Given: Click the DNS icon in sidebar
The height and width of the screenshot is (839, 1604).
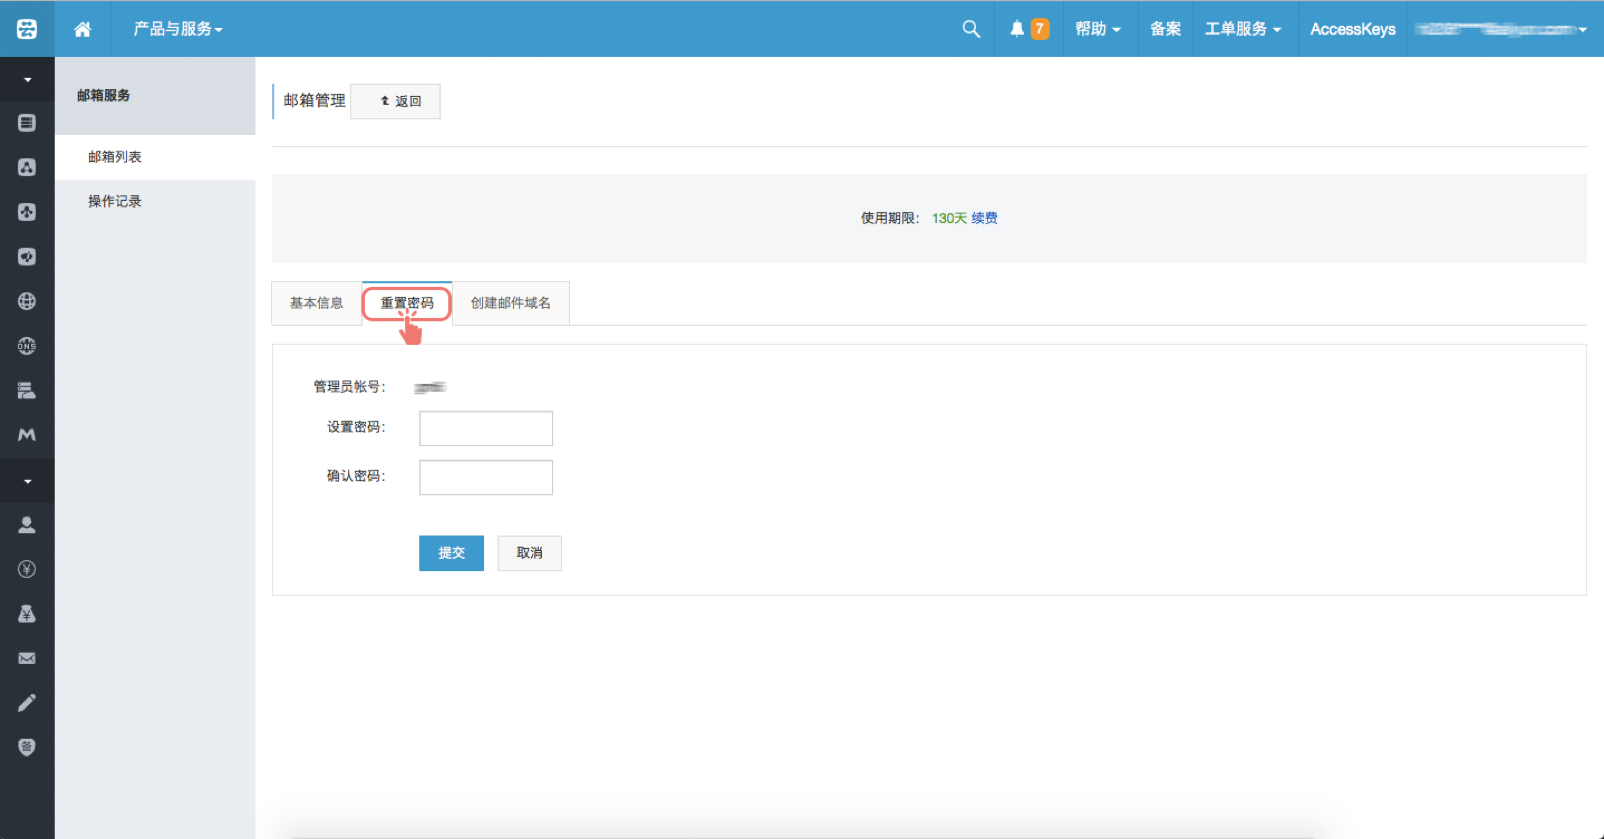Looking at the screenshot, I should pyautogui.click(x=27, y=346).
